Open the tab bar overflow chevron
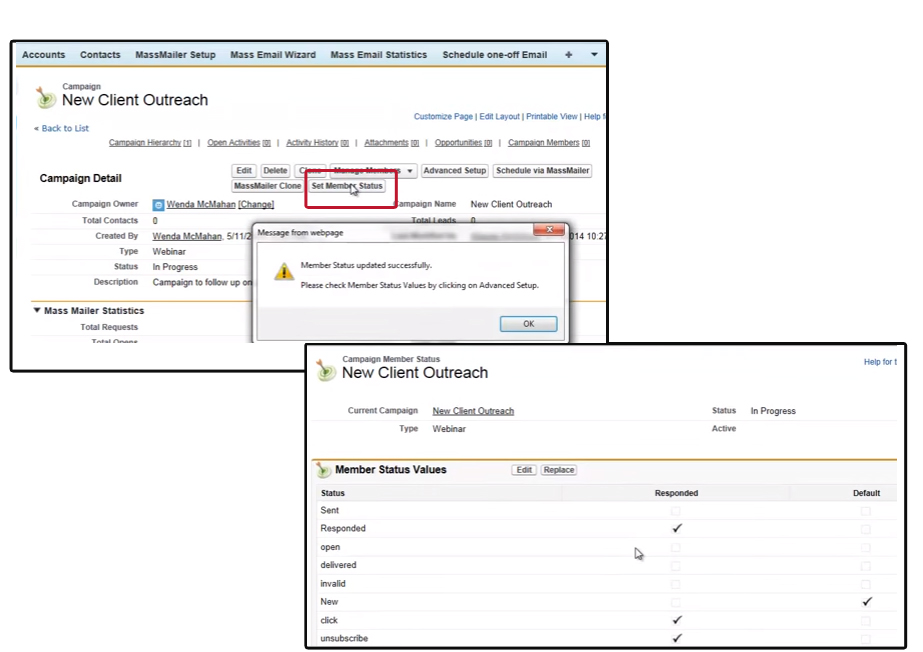Screen dimensions: 923x652 point(592,55)
